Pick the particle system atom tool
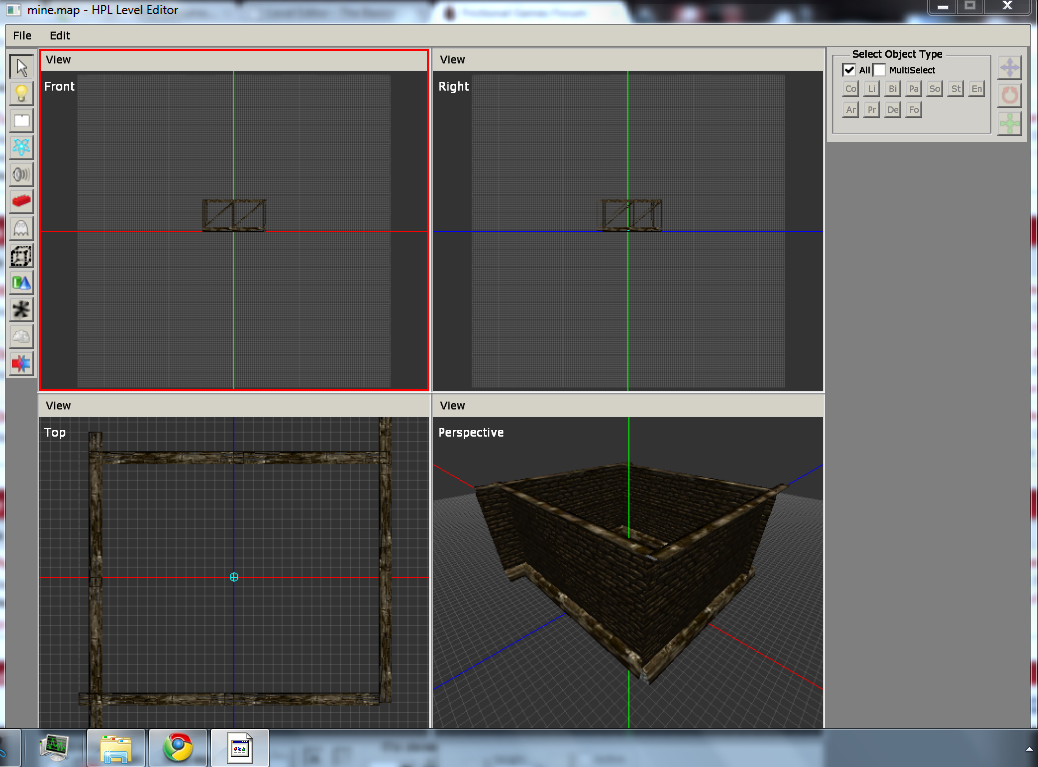 [x=21, y=148]
